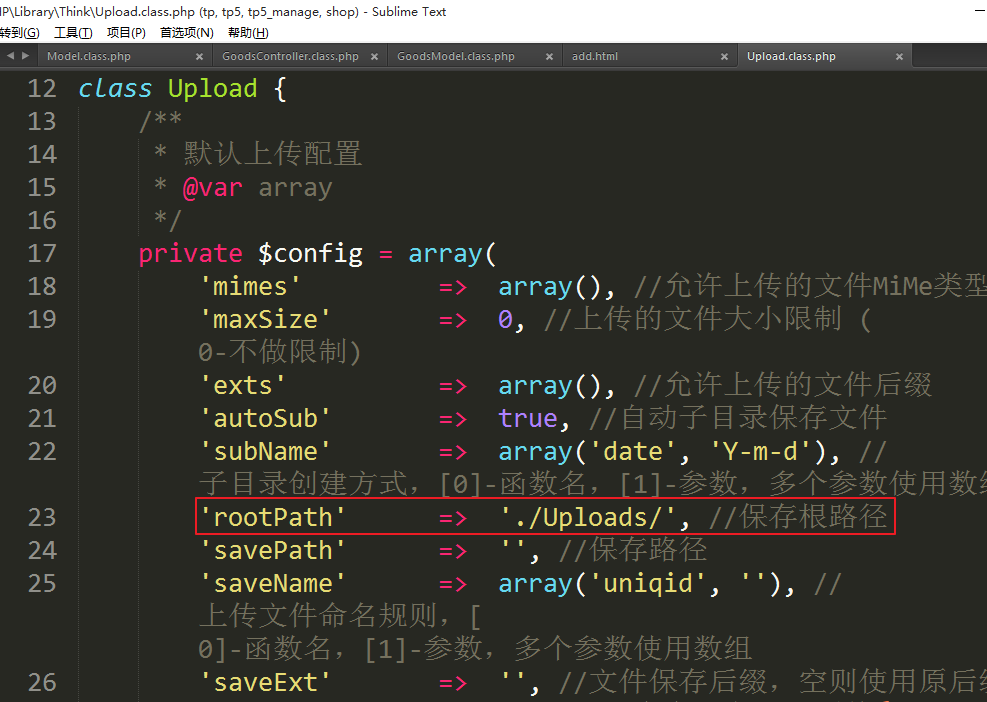Open the 工具(T) menu
Viewport: 987px width, 702px height.
click(x=73, y=33)
